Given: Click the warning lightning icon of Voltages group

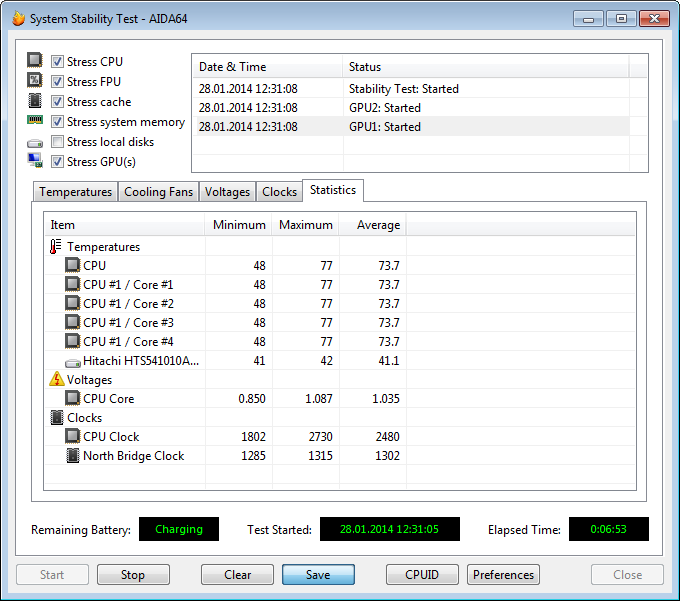Looking at the screenshot, I should pyautogui.click(x=56, y=379).
